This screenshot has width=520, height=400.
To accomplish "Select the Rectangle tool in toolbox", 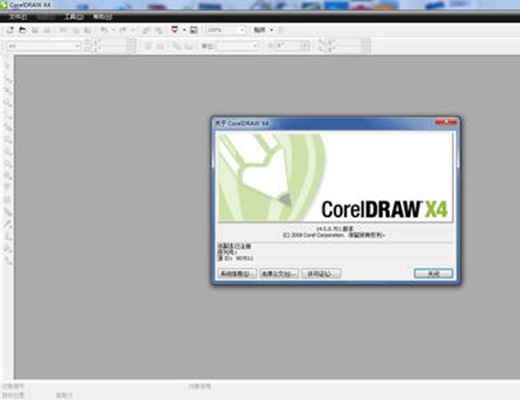I will tap(7, 139).
